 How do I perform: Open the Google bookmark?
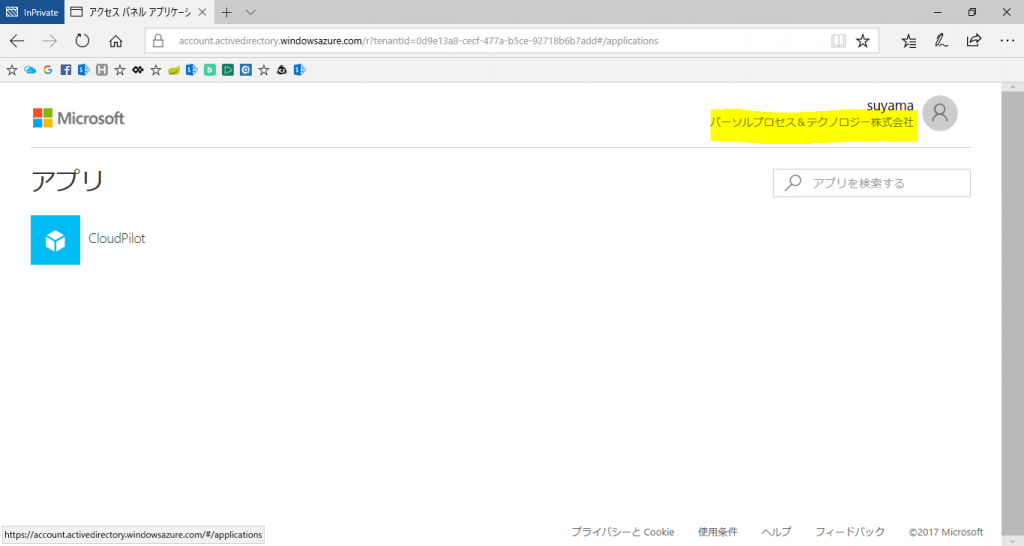(48, 70)
